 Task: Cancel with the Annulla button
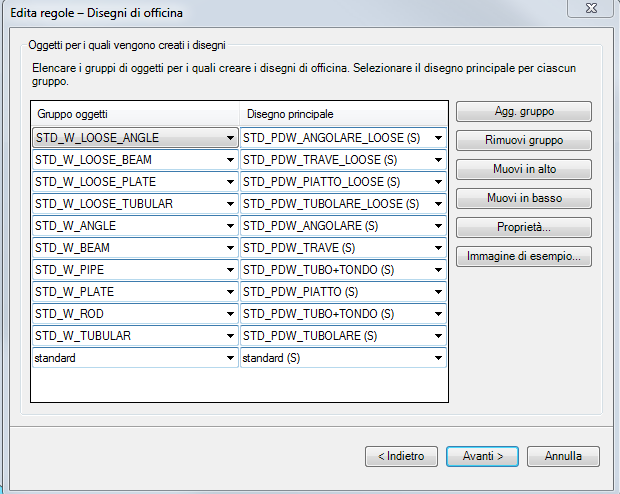[x=563, y=456]
